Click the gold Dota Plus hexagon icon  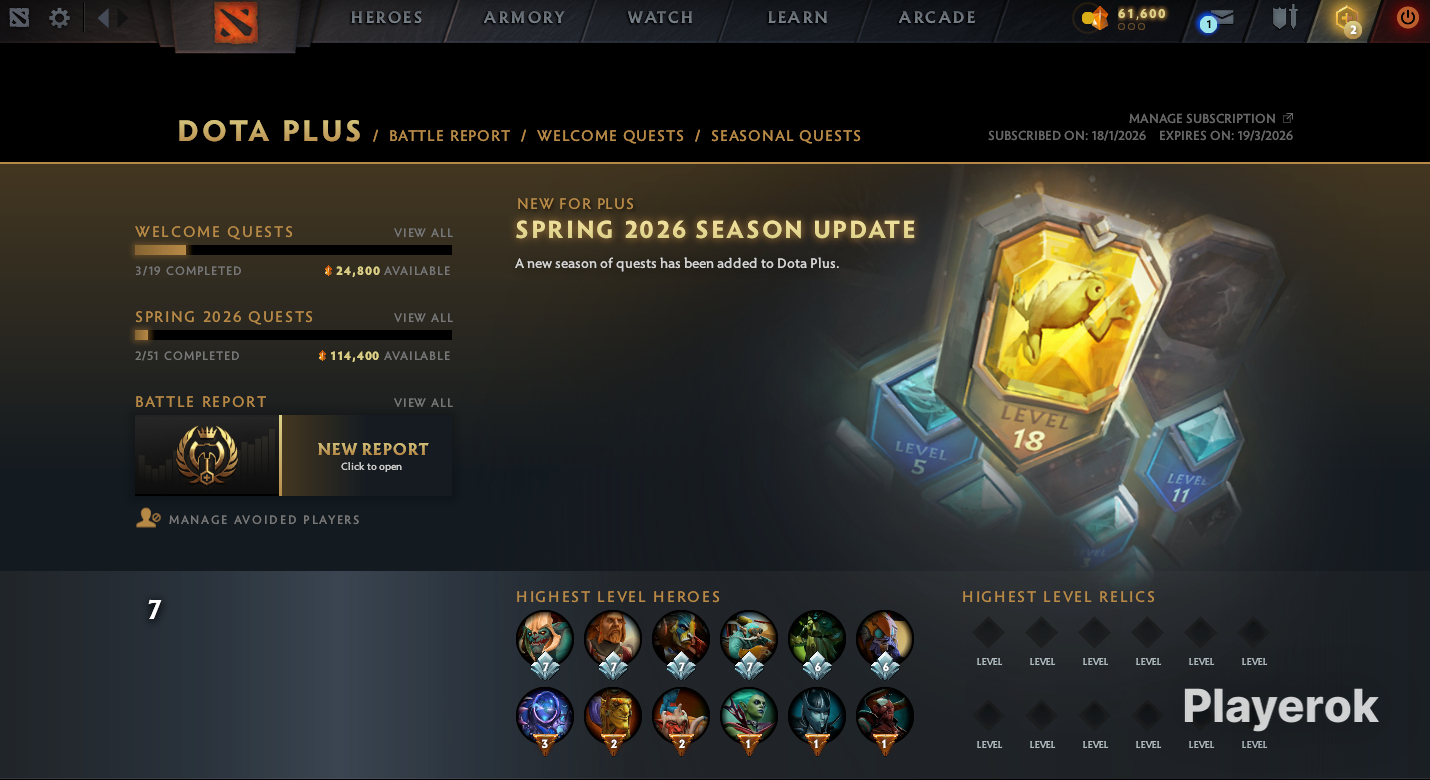pyautogui.click(x=1348, y=19)
